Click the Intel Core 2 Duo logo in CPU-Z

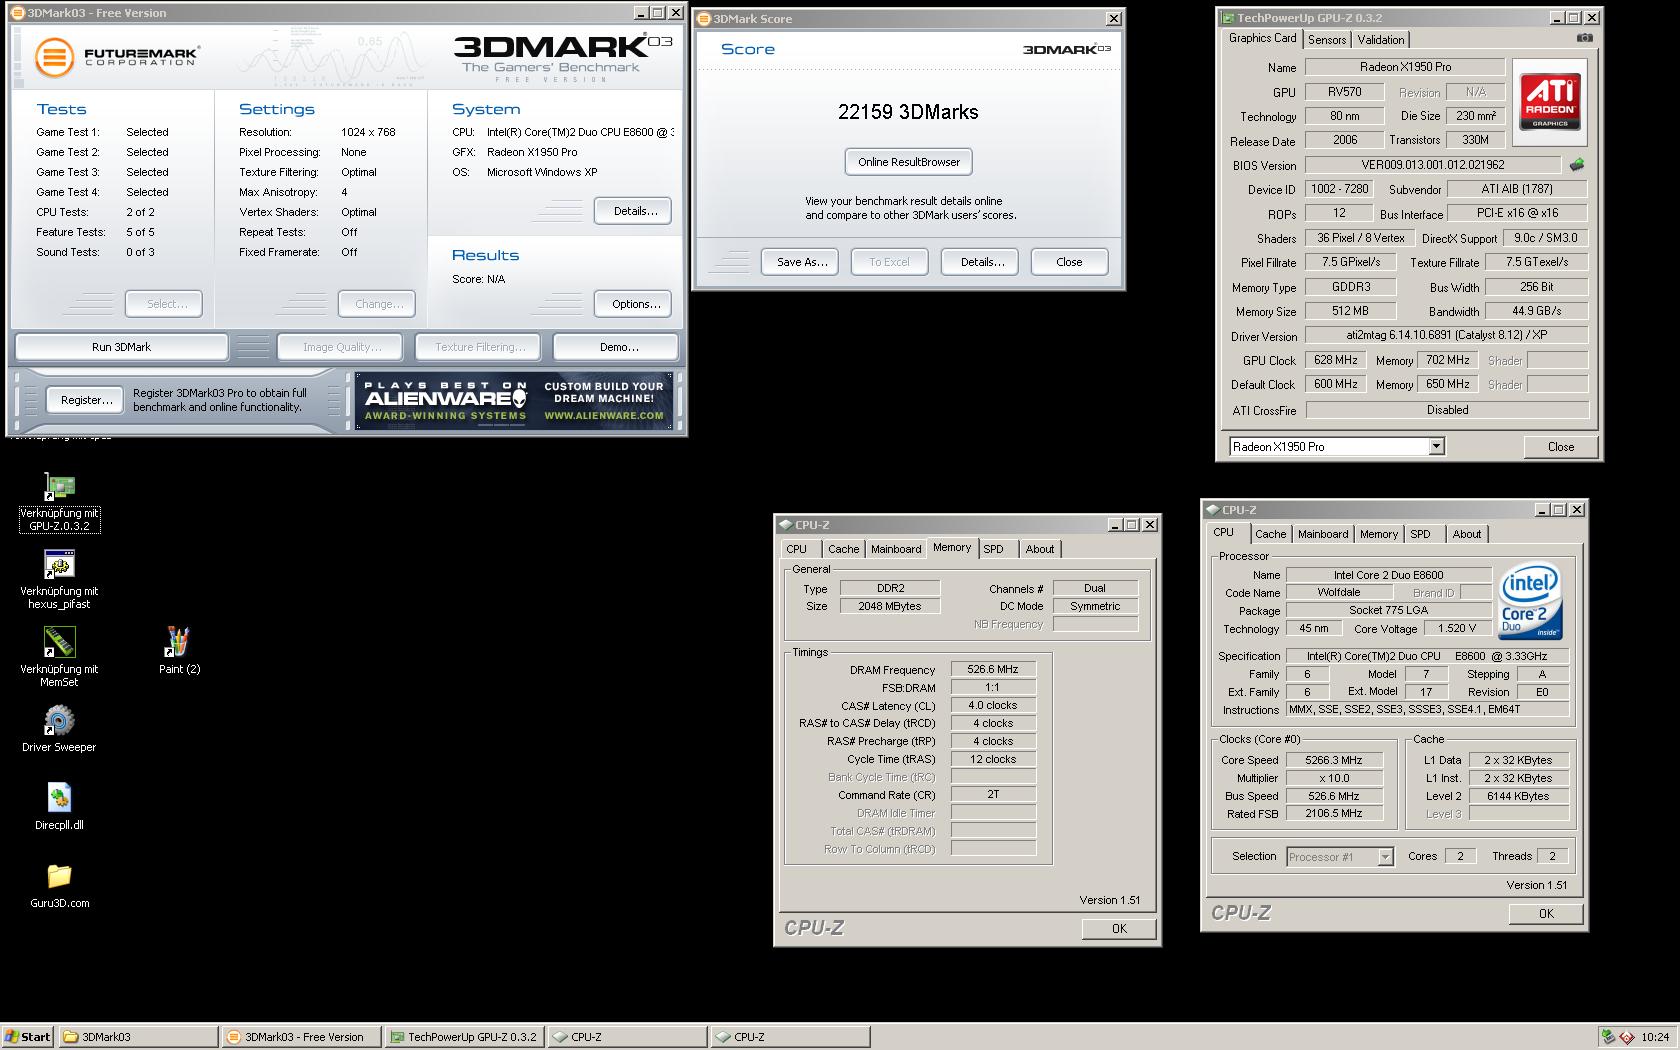(1530, 603)
